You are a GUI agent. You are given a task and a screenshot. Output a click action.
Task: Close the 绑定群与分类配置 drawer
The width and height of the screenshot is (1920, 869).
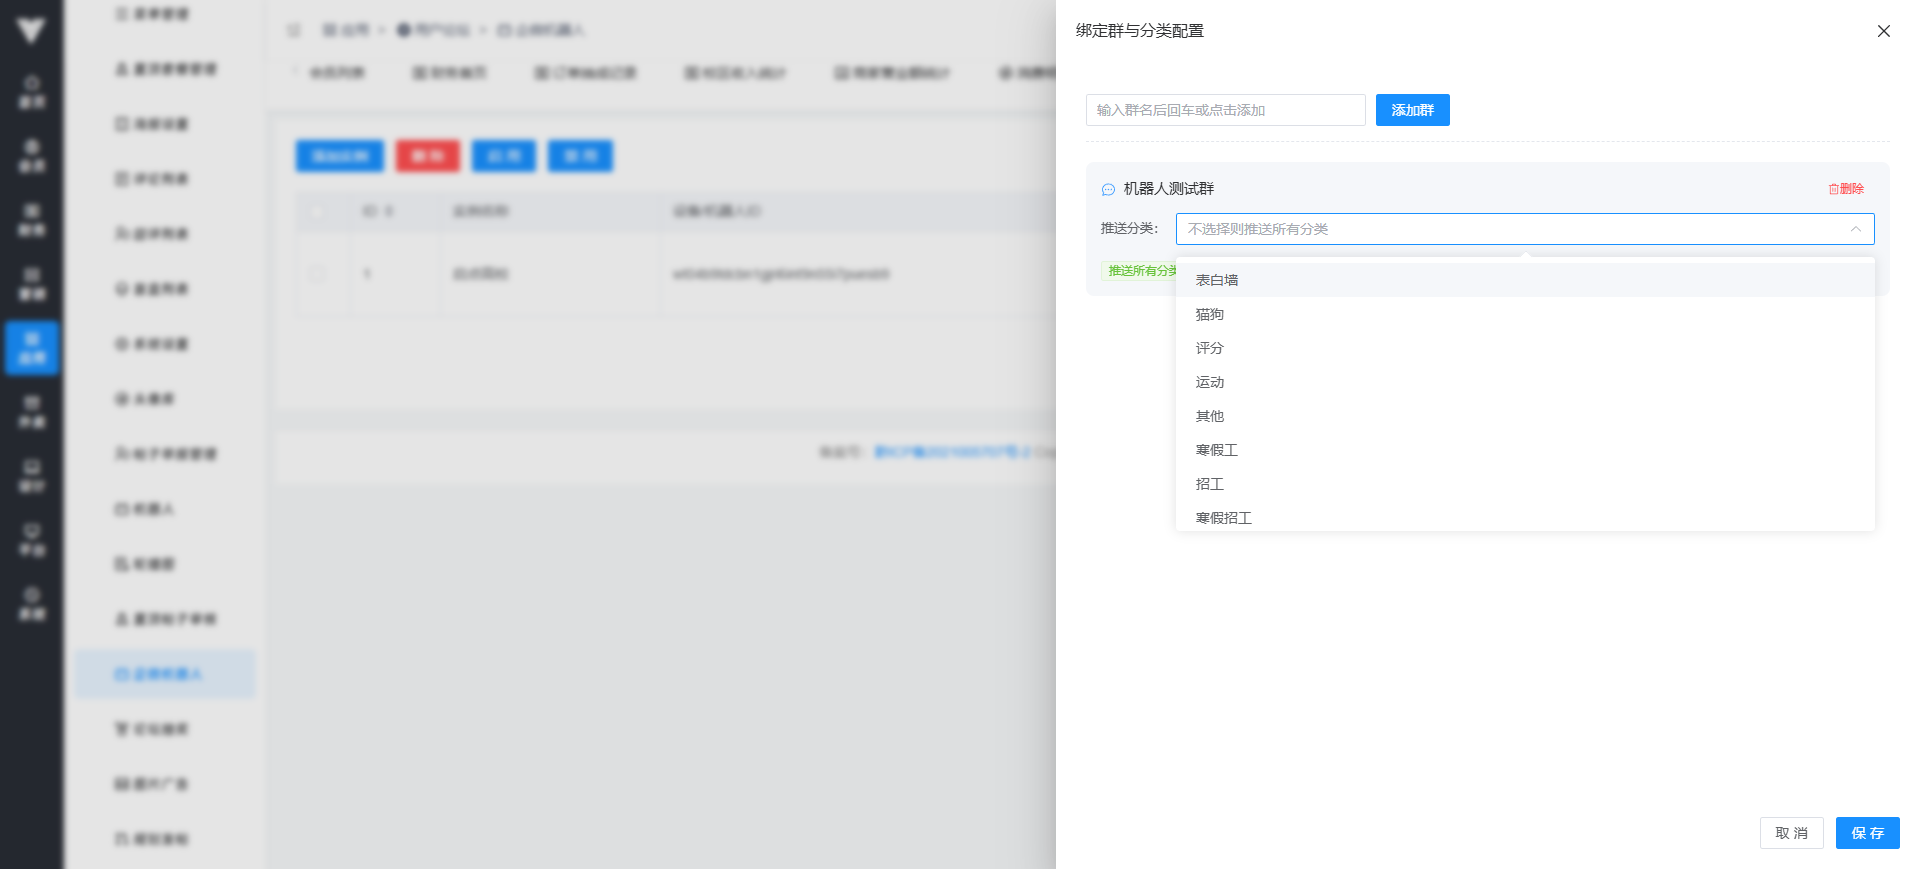(x=1883, y=31)
